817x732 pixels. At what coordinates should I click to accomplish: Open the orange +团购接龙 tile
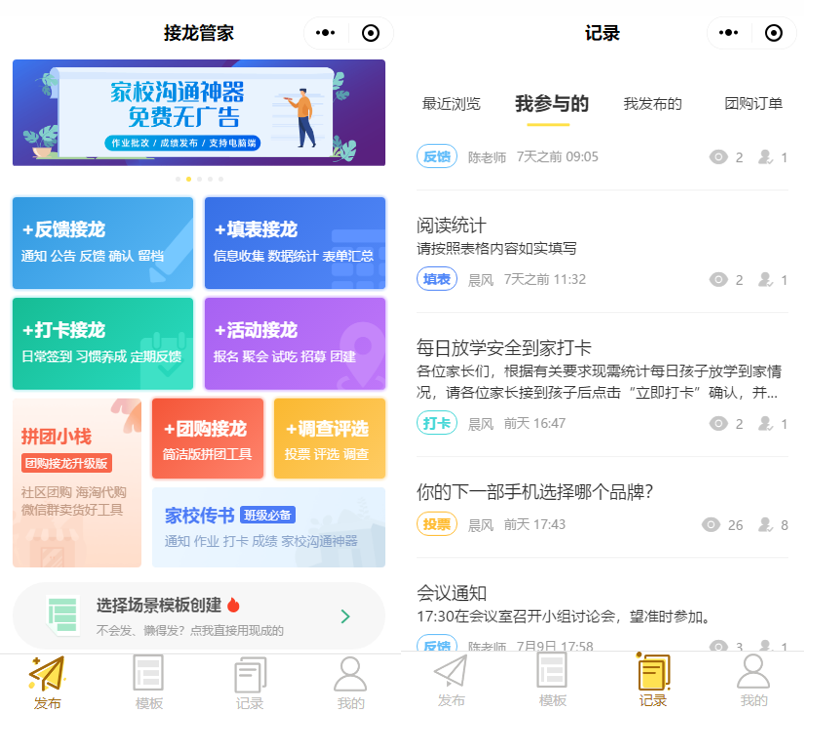point(208,439)
